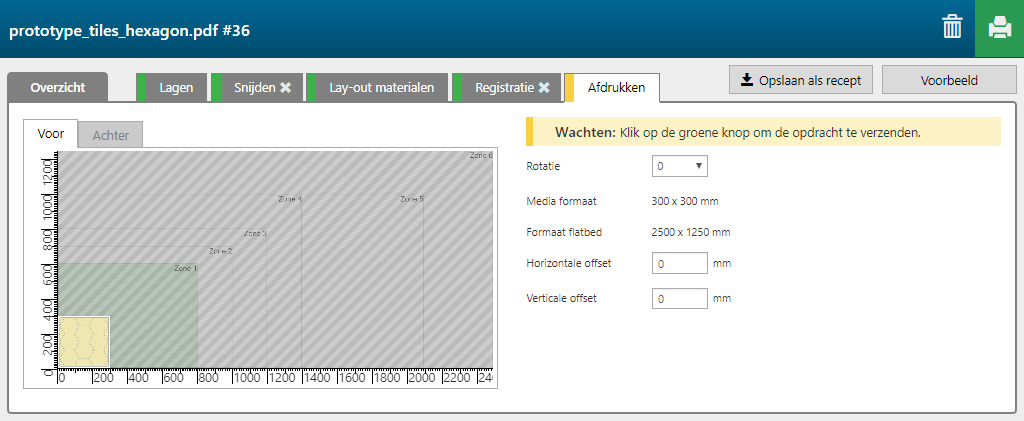Screen dimensions: 1024x421
Task: Click the Verticale offset label
Action: [x=562, y=298]
